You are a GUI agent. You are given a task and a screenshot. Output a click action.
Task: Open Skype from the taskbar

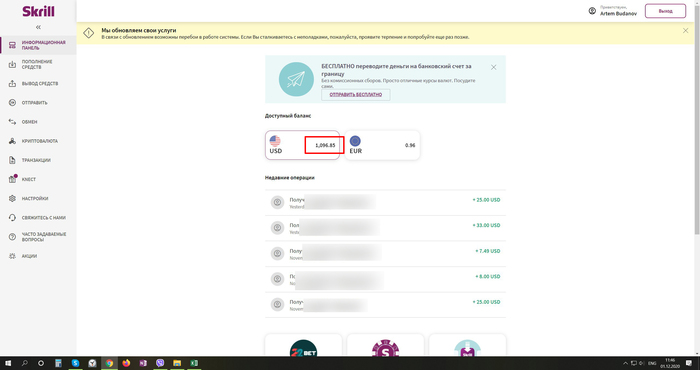tap(75, 363)
